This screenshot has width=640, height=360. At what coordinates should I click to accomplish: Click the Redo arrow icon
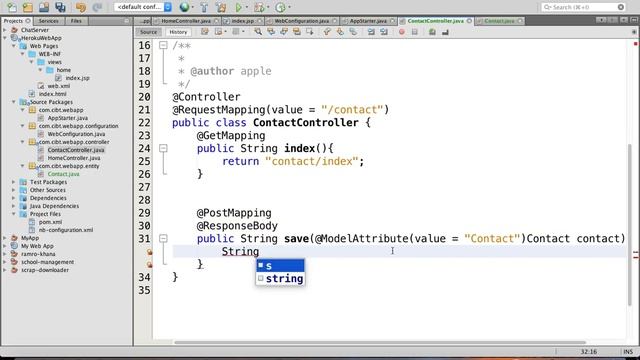pyautogui.click(x=97, y=7)
